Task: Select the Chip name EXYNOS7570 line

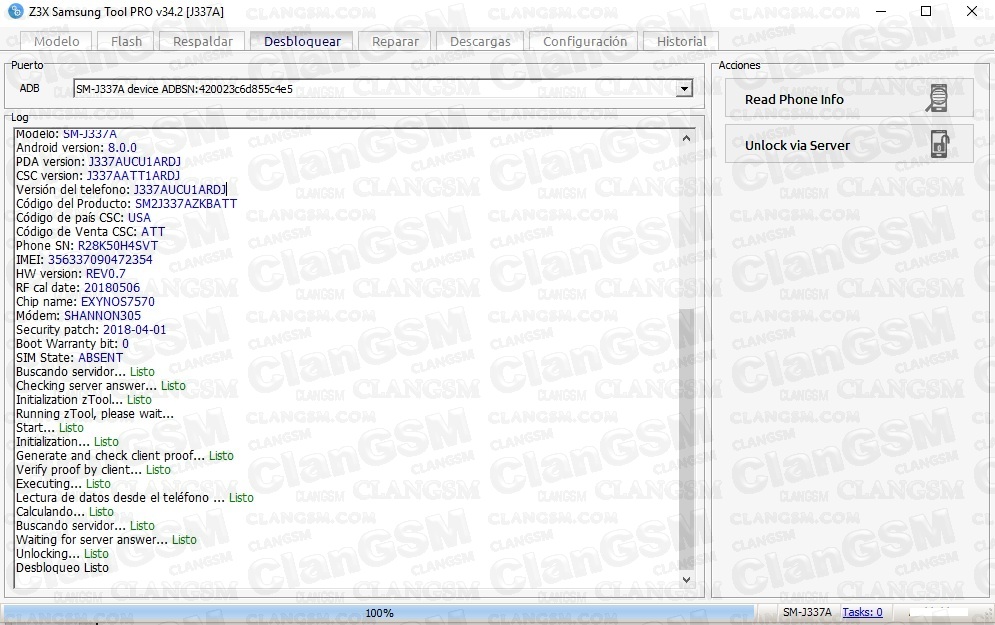Action: click(x=85, y=301)
